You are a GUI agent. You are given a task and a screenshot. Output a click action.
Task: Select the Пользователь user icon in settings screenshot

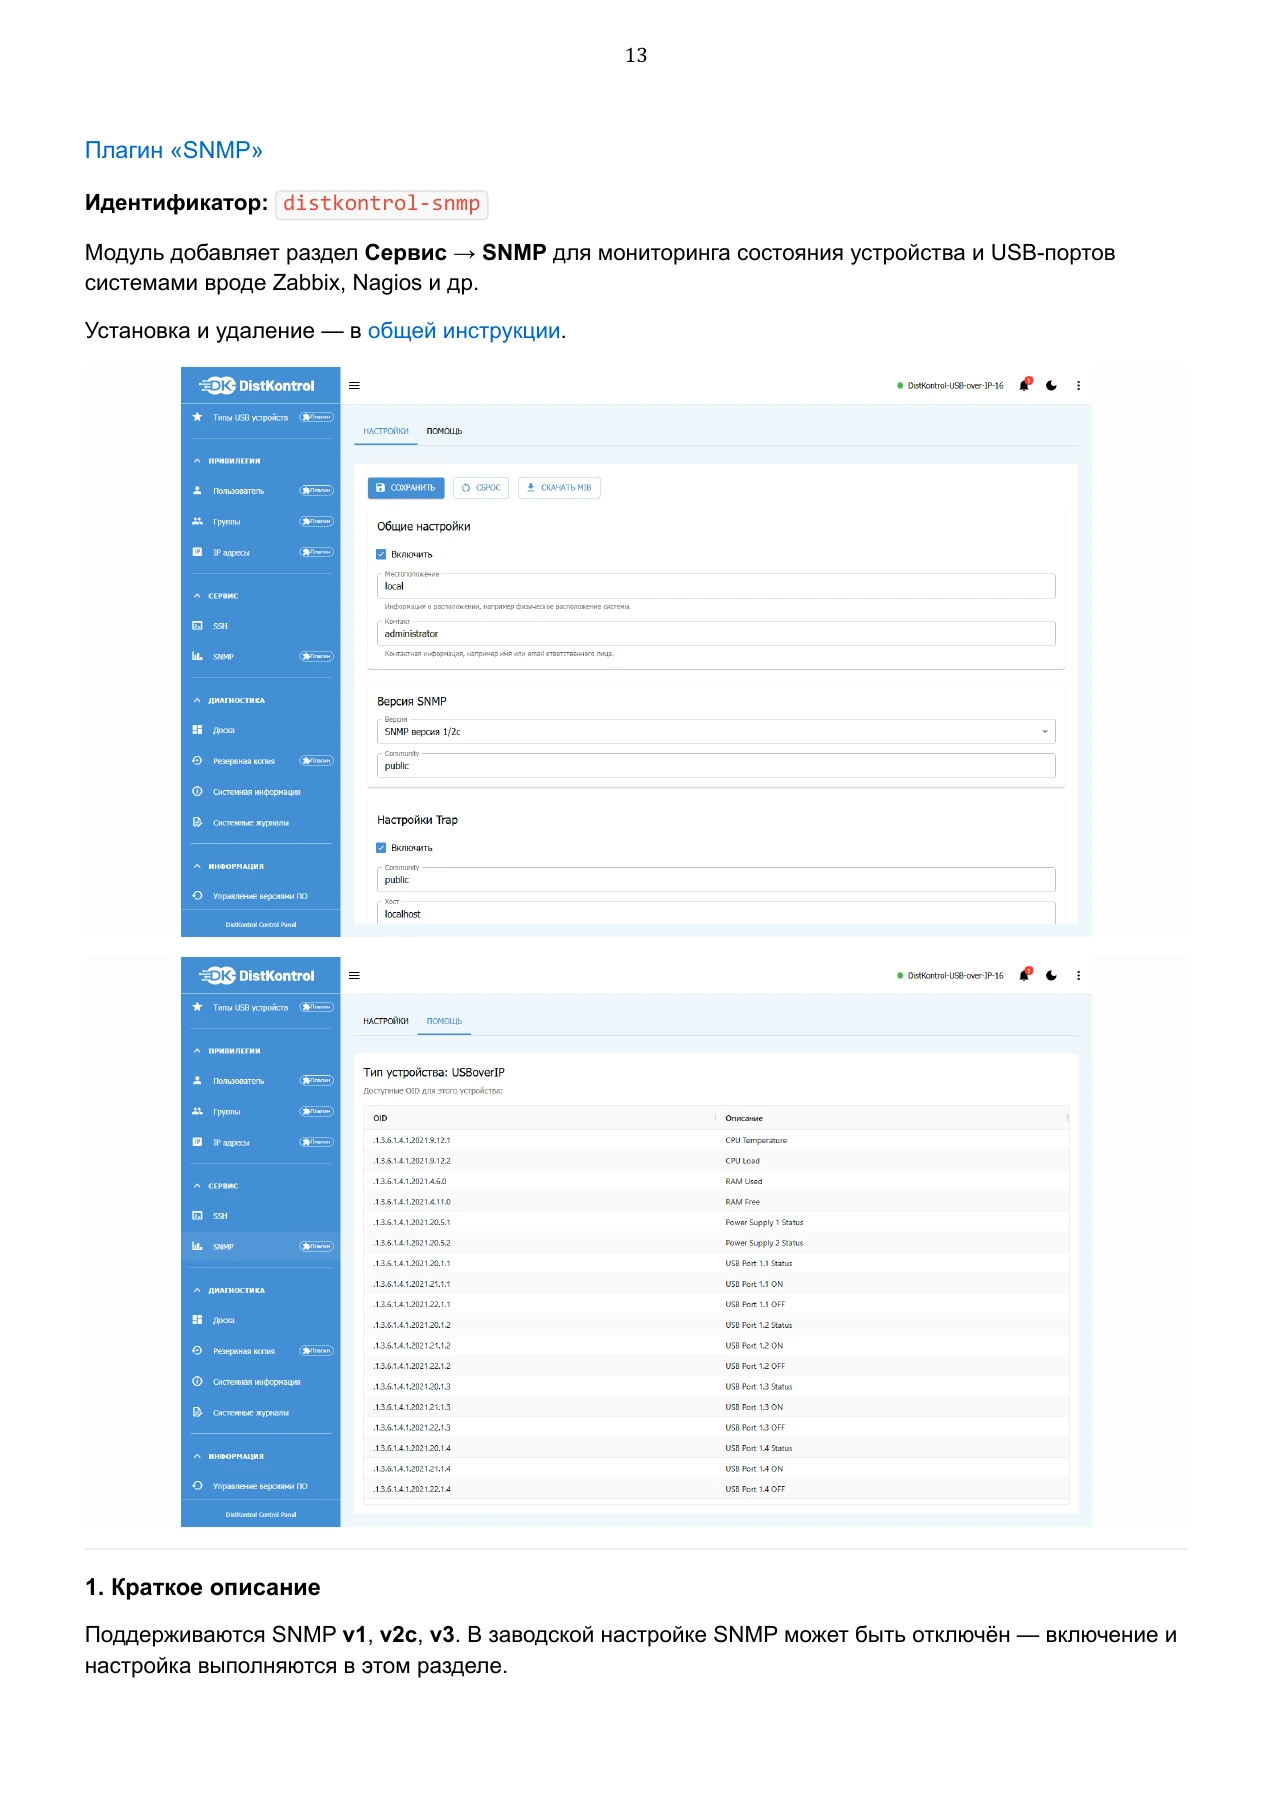pyautogui.click(x=197, y=491)
